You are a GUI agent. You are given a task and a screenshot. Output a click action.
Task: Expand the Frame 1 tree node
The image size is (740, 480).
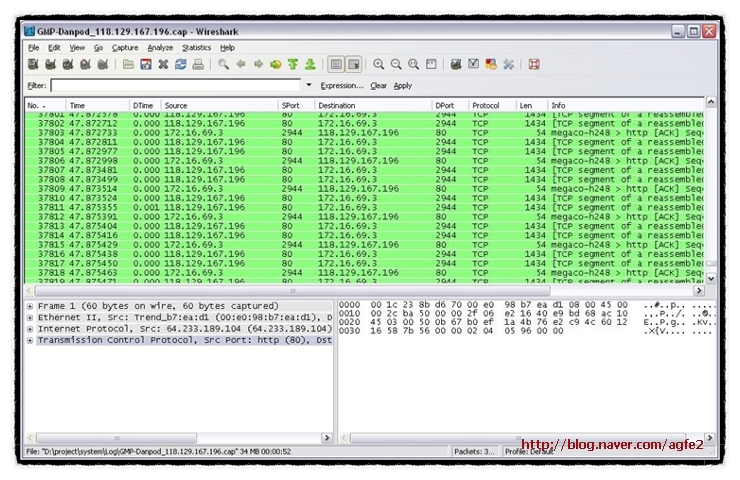click(x=30, y=306)
